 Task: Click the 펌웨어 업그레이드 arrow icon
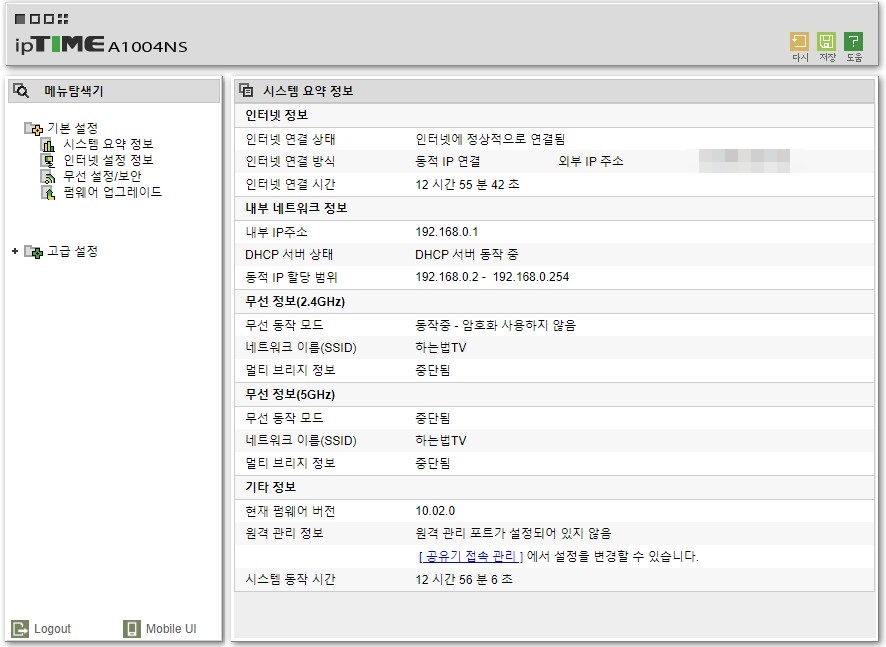(49, 193)
